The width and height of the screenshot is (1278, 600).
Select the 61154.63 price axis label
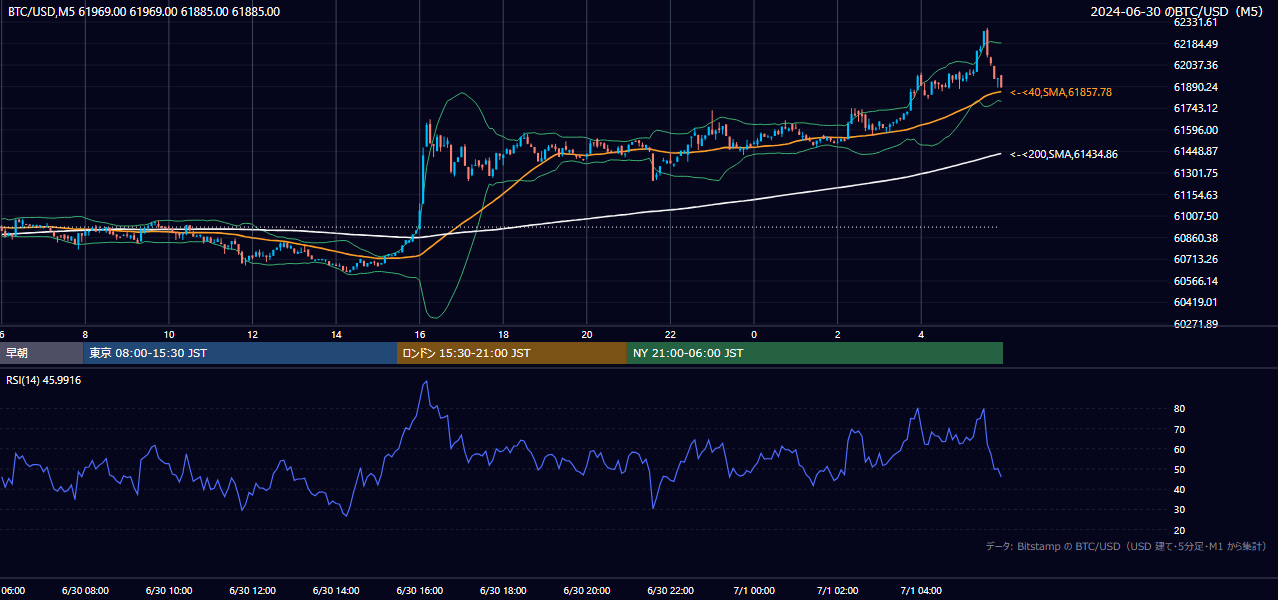point(1195,195)
